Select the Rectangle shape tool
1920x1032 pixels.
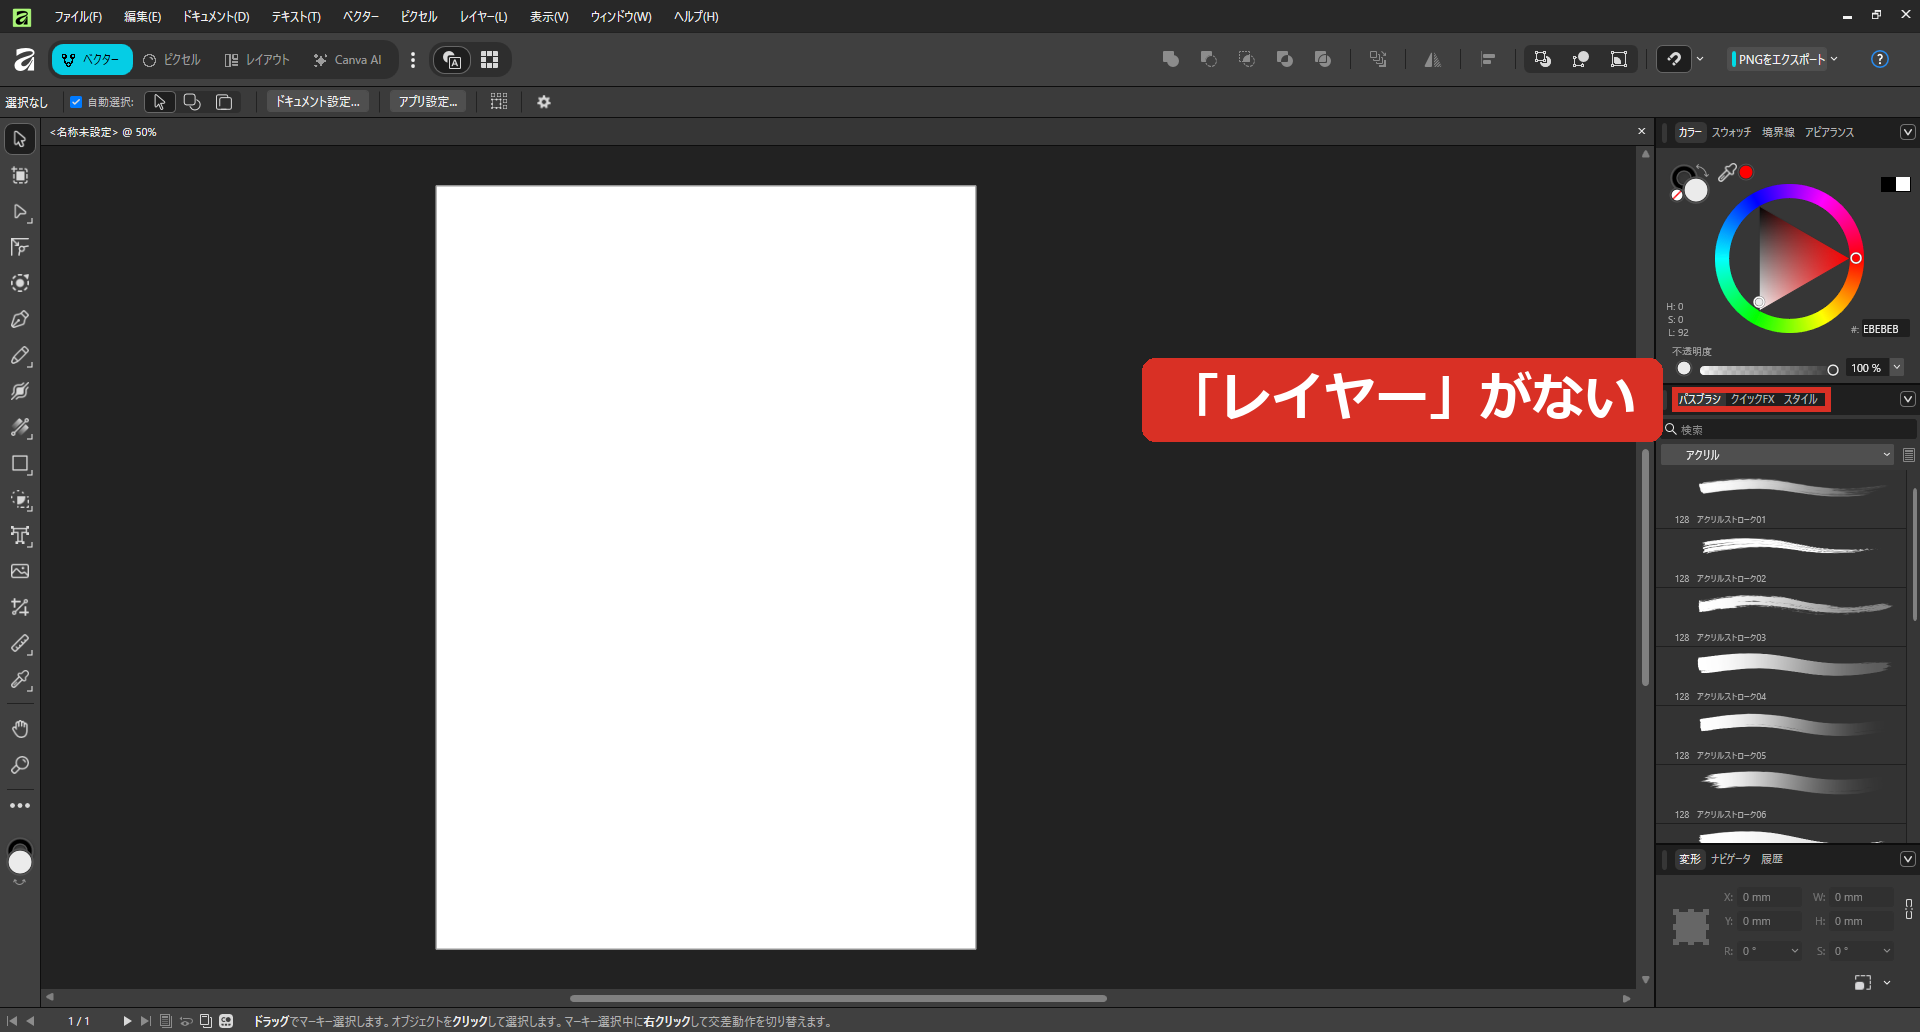[20, 464]
